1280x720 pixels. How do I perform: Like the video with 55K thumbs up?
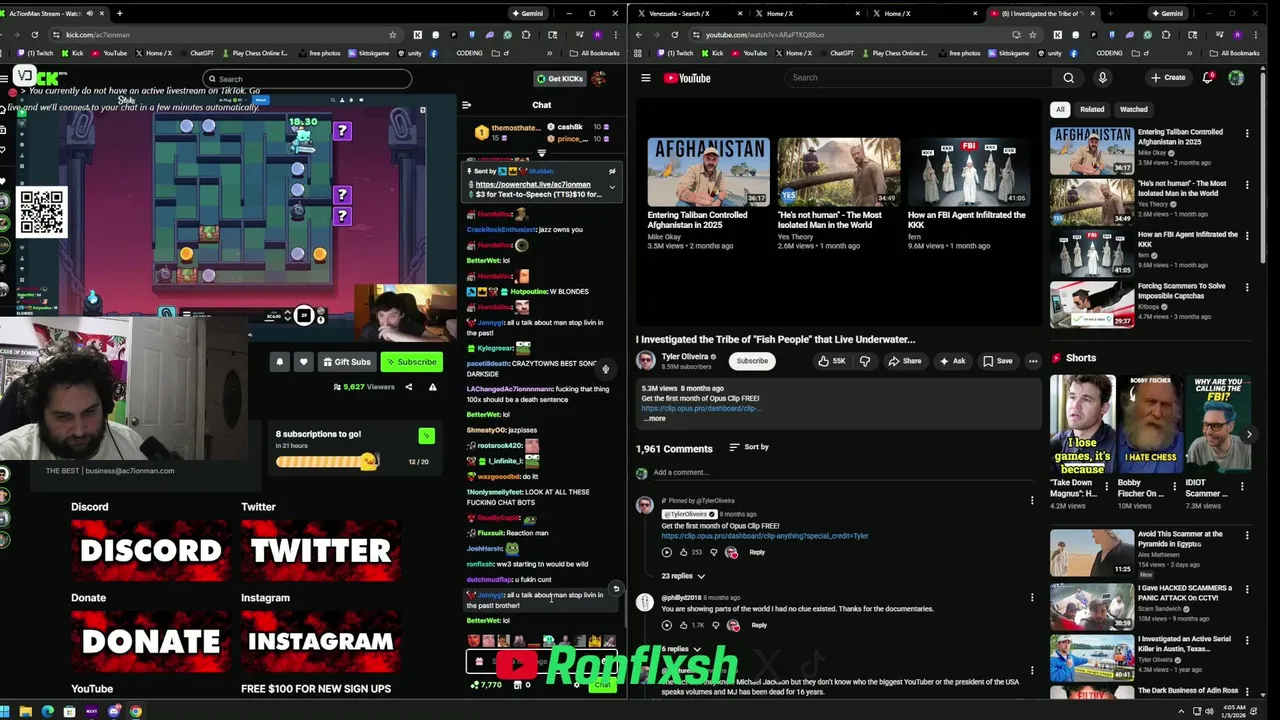[x=832, y=361]
